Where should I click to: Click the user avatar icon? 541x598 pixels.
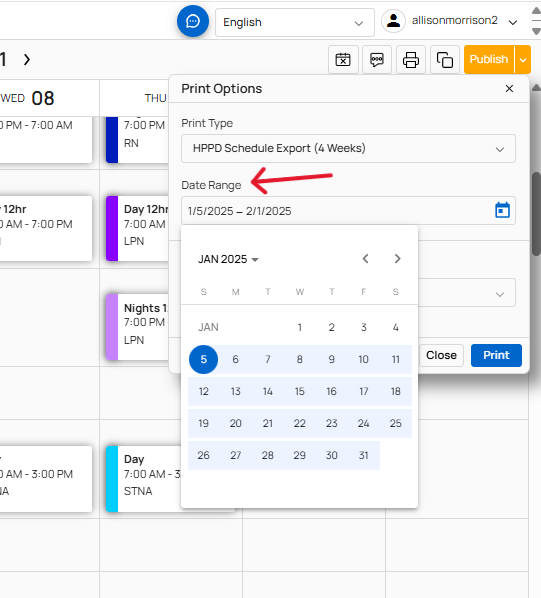point(393,21)
